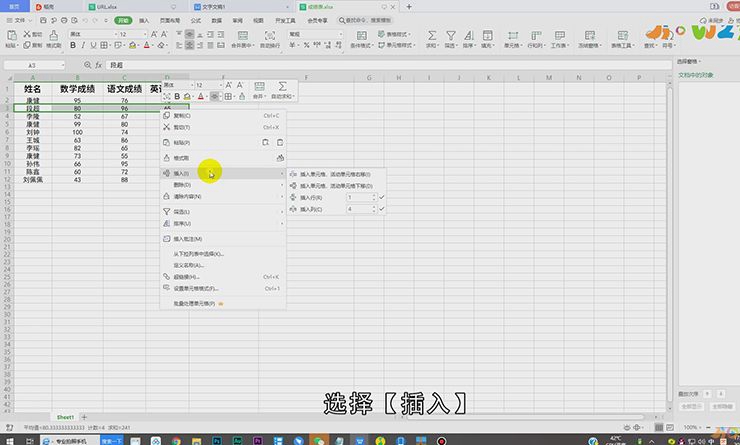740x445 pixels.
Task: Click the Sum sigma icon in the ribbon
Action: [432, 35]
